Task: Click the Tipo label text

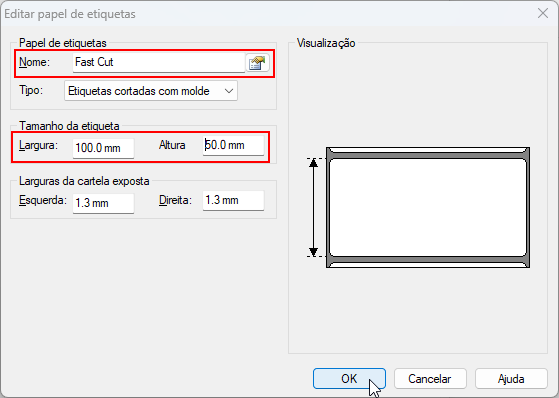Action: coord(31,90)
